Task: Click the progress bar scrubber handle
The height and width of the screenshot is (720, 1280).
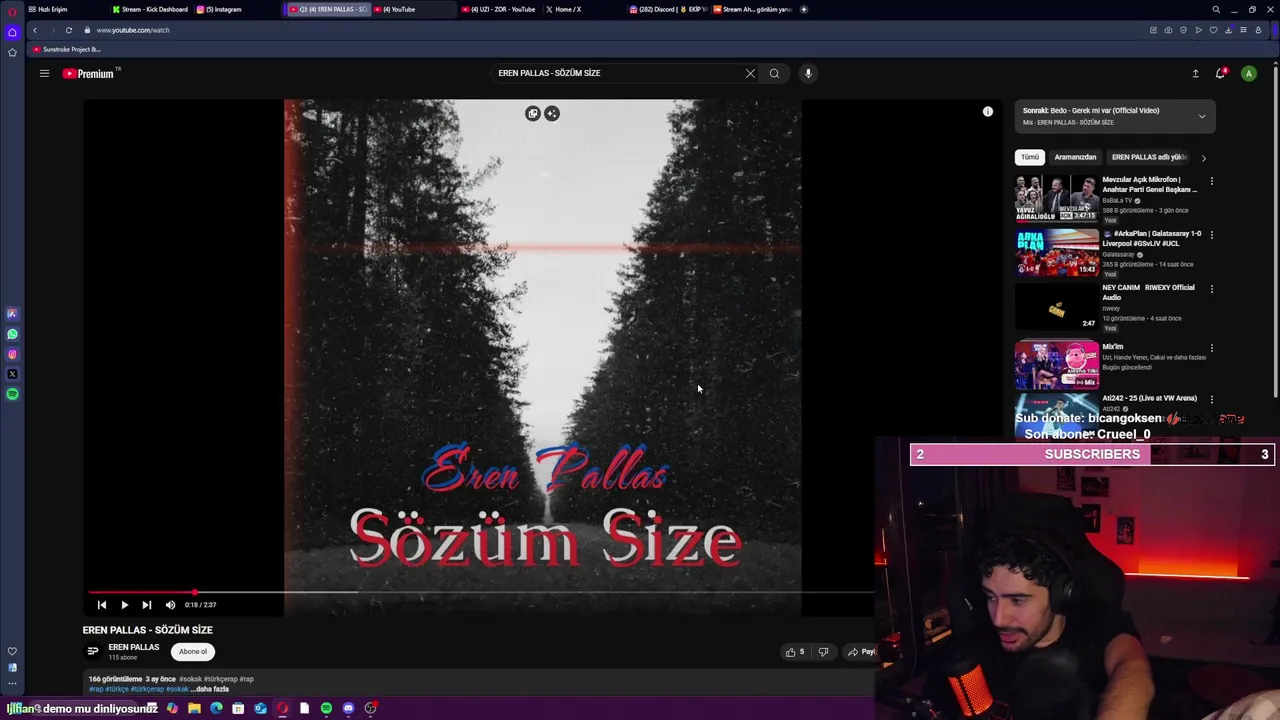Action: [195, 592]
